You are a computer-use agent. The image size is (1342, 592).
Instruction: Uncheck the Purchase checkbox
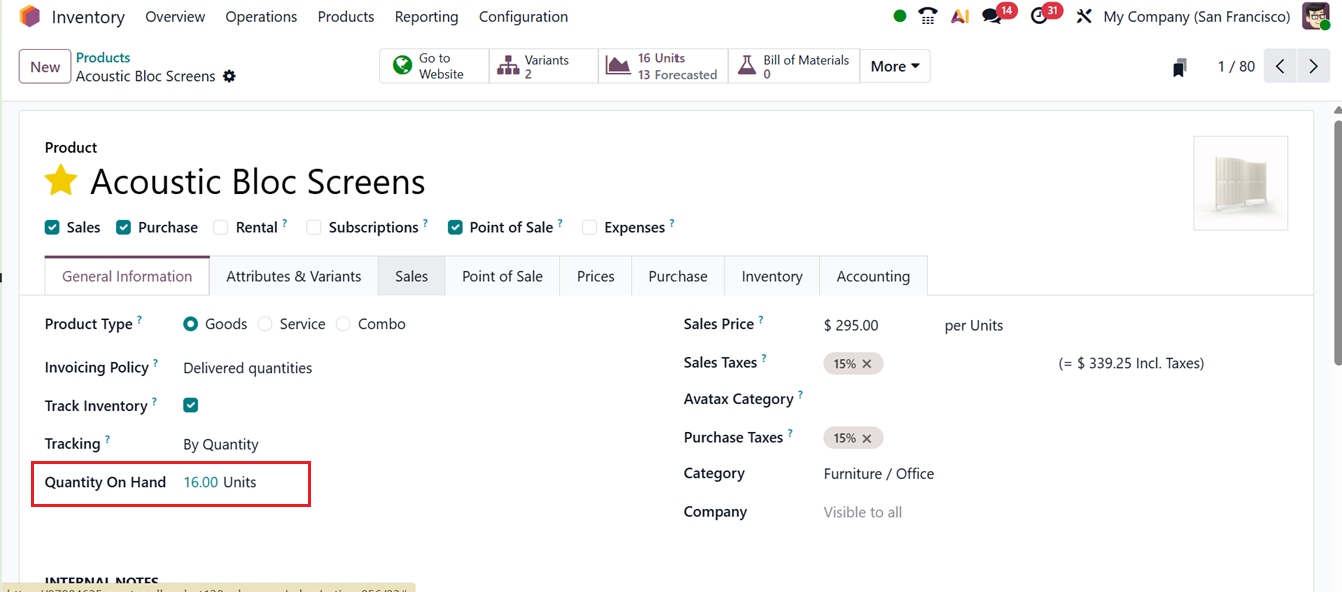pos(122,227)
